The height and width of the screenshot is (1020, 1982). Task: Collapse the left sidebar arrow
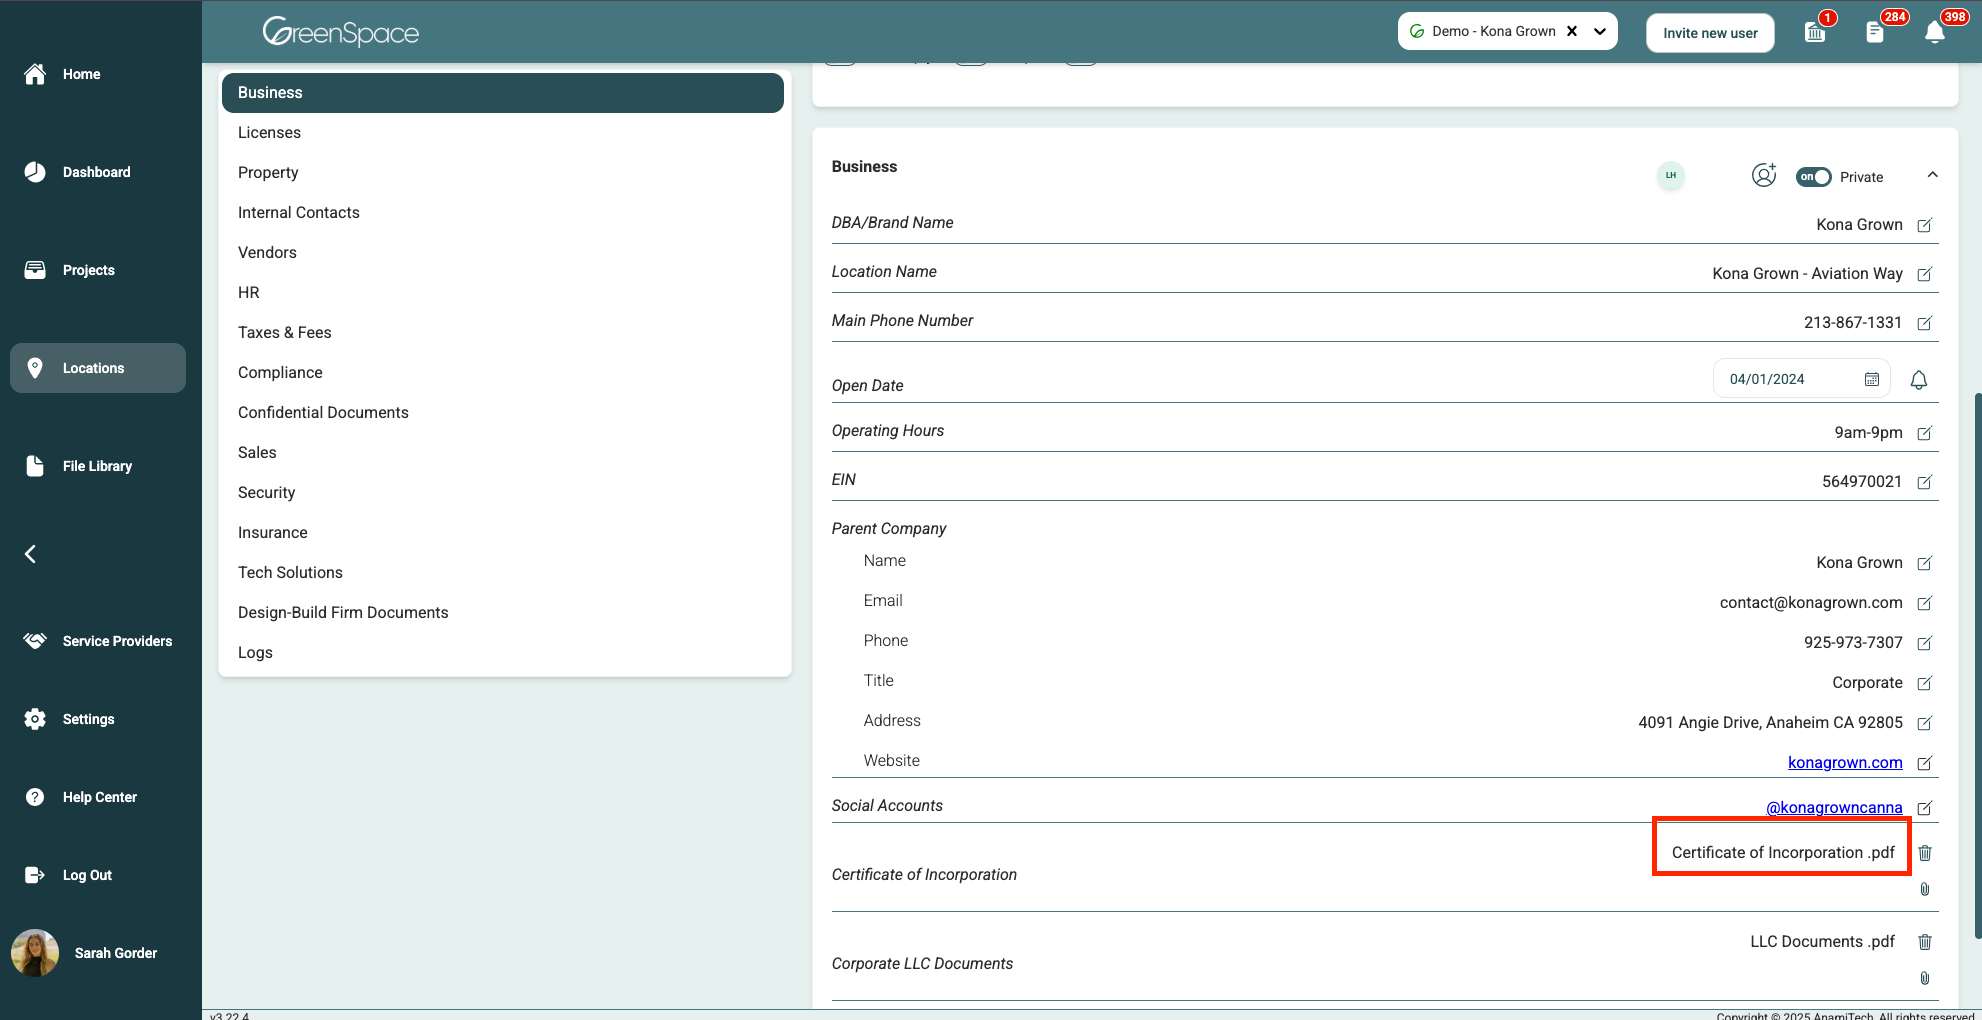(x=31, y=554)
